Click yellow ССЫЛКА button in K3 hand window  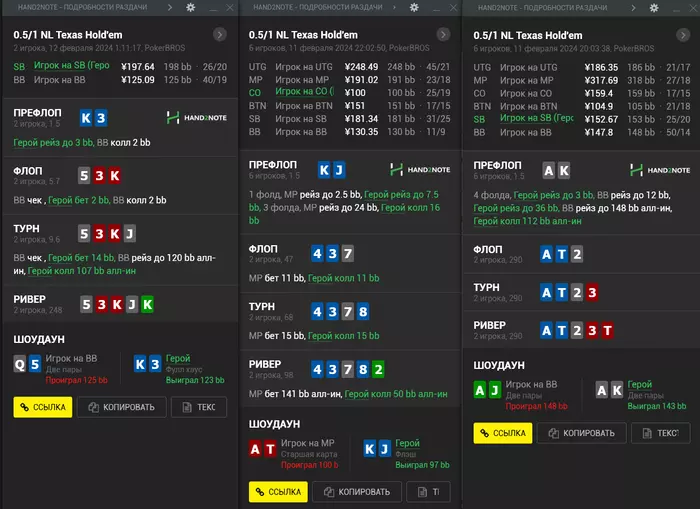click(x=43, y=407)
